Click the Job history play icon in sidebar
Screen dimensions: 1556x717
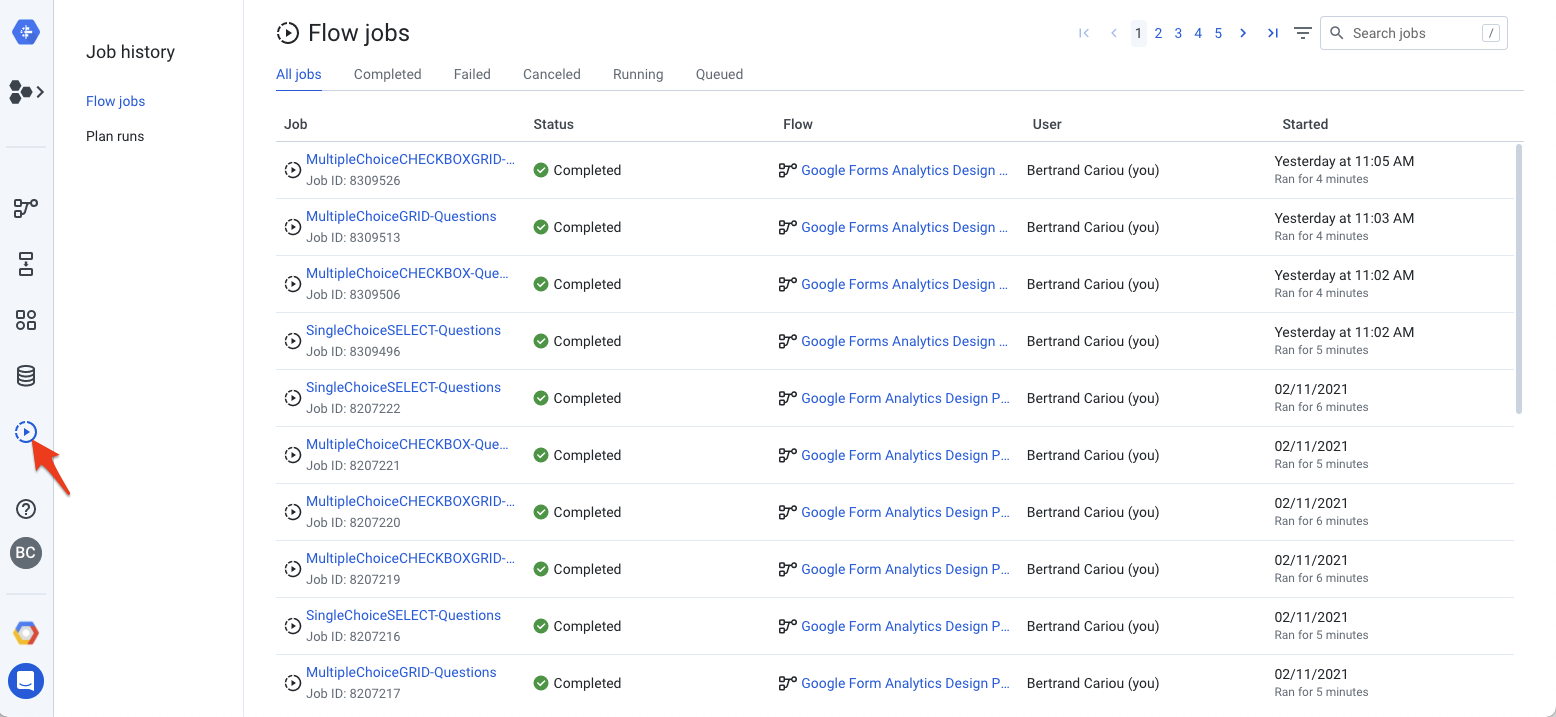[26, 432]
